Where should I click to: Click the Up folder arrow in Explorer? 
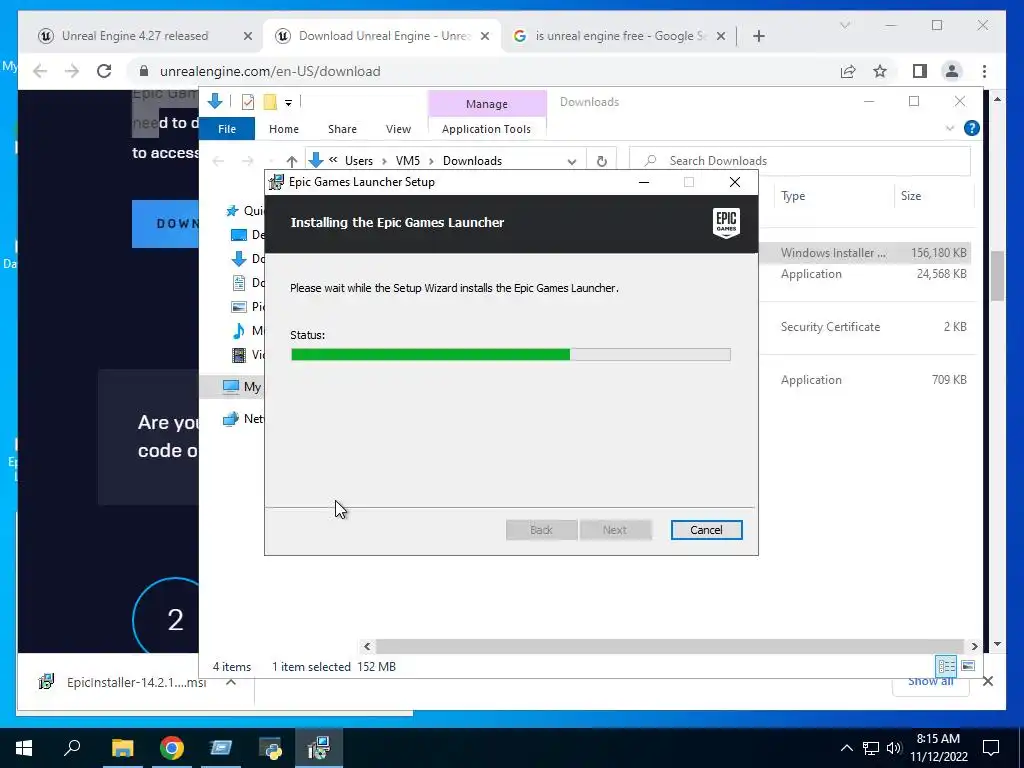[291, 161]
